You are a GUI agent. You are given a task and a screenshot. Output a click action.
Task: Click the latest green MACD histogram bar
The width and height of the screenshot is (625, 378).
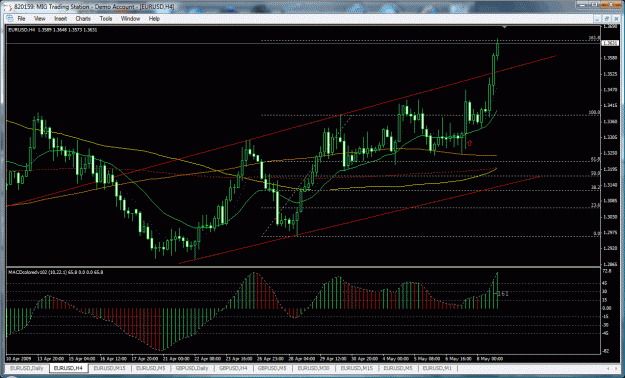click(497, 291)
